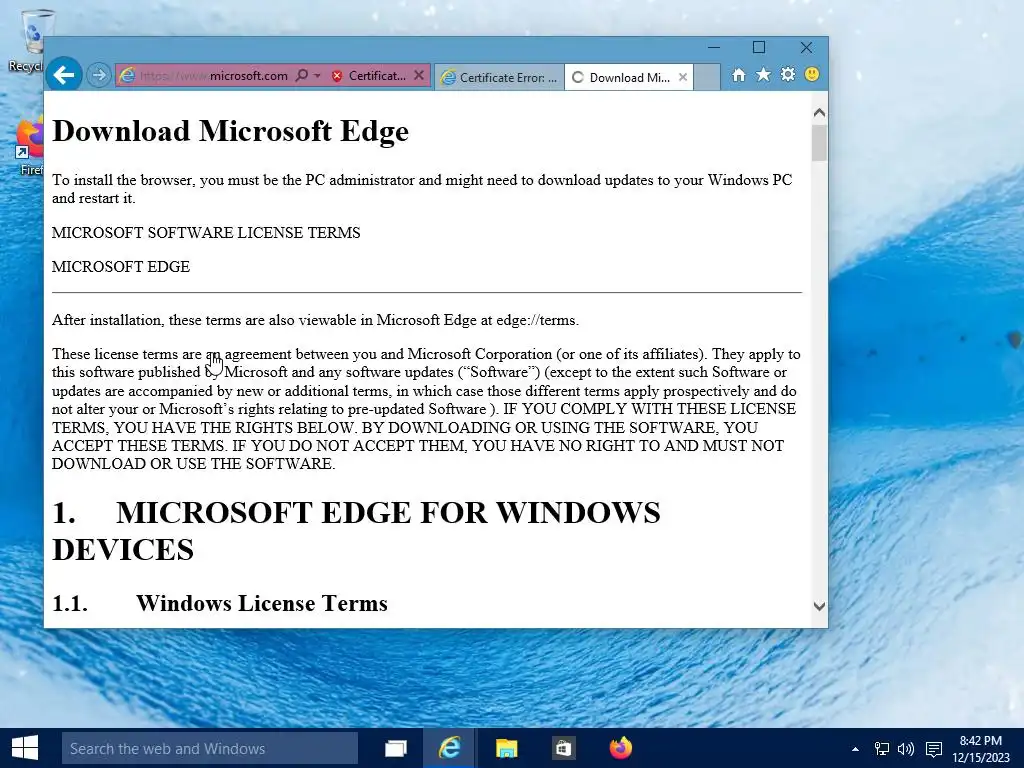Click the smiley feedback icon
This screenshot has height=768, width=1024.
tap(812, 74)
